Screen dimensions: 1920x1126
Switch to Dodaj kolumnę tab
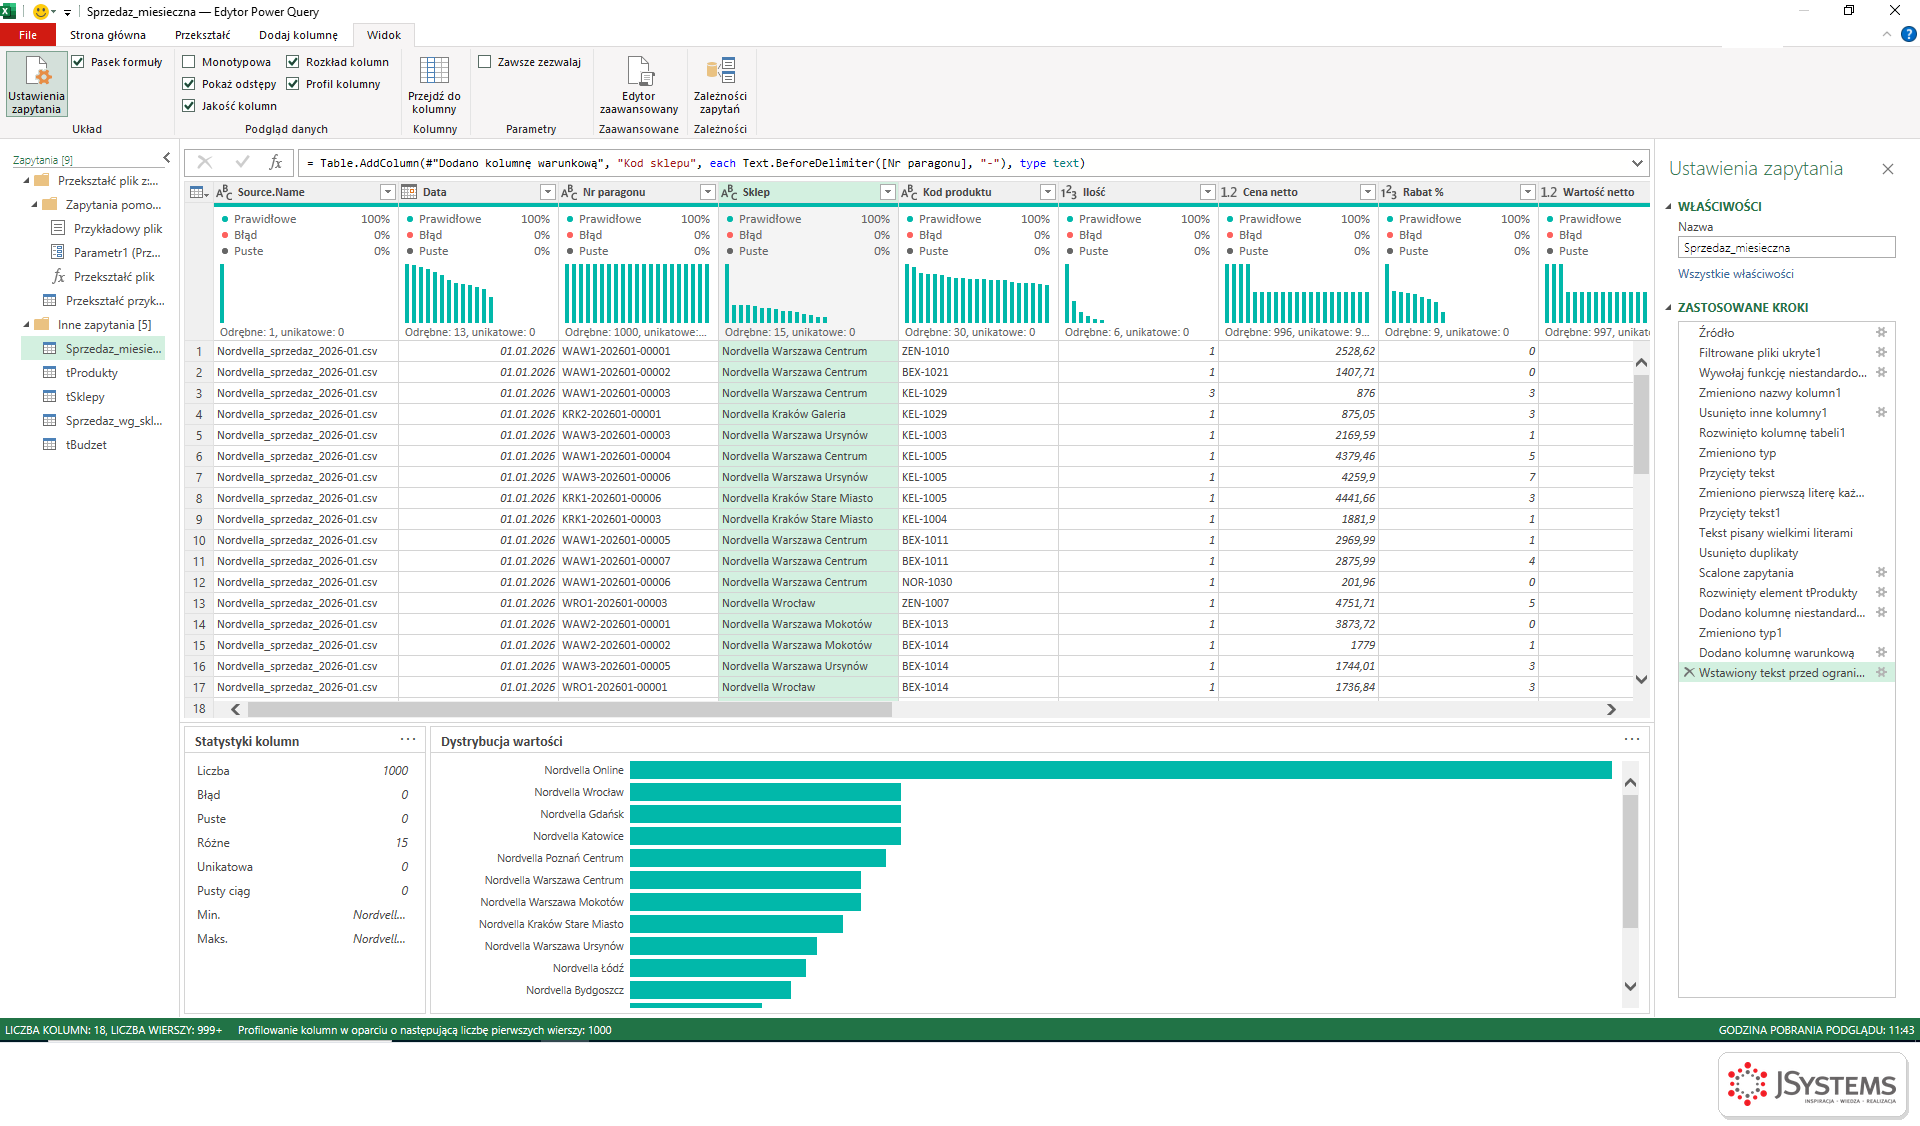(x=298, y=35)
